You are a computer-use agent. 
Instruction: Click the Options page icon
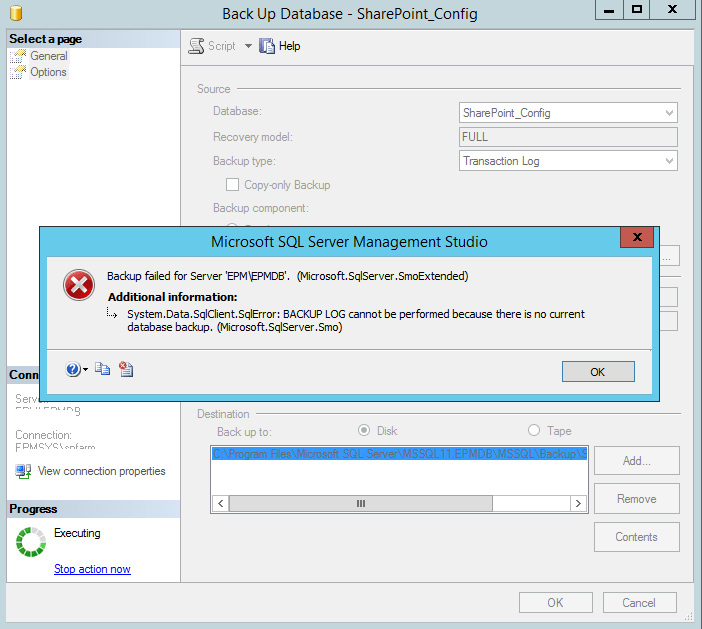point(18,72)
